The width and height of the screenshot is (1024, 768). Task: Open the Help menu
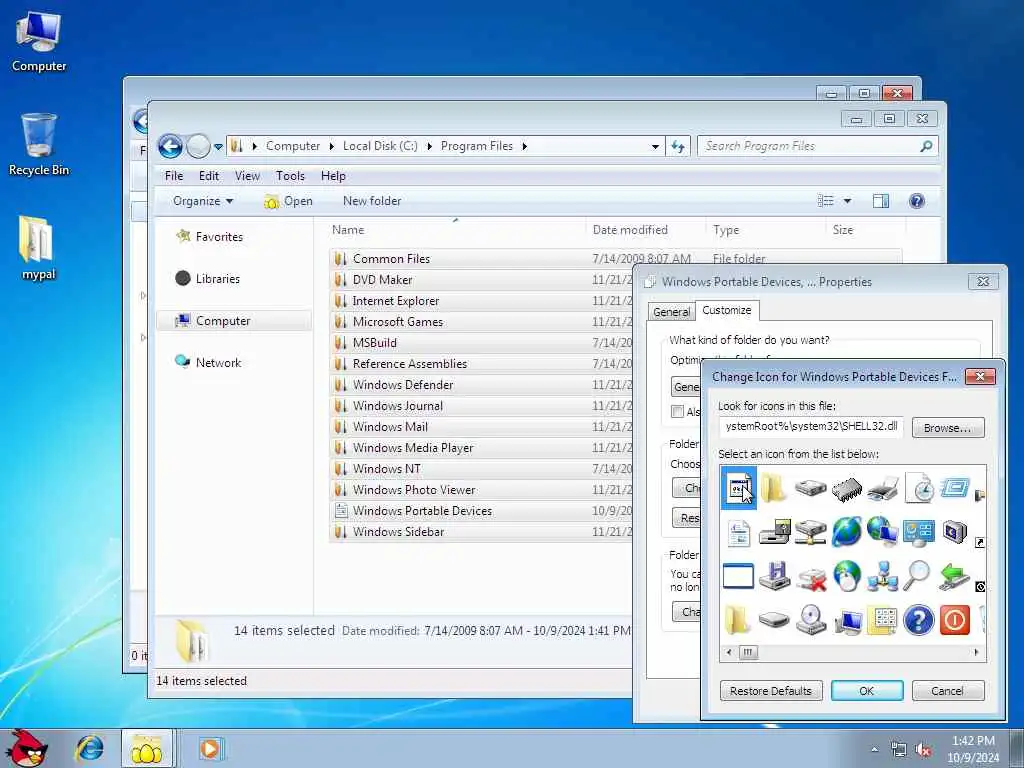[x=333, y=176]
